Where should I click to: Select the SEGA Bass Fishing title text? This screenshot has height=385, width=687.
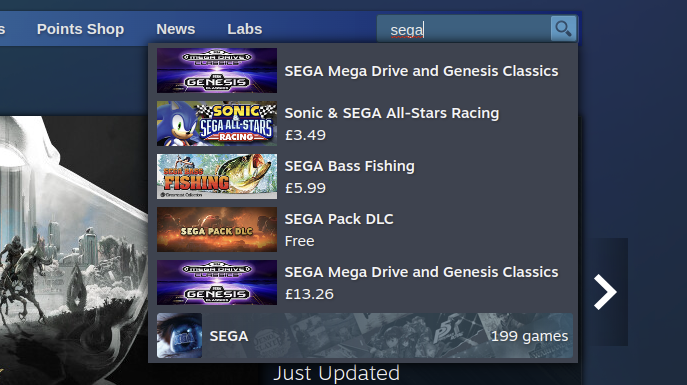pyautogui.click(x=350, y=166)
